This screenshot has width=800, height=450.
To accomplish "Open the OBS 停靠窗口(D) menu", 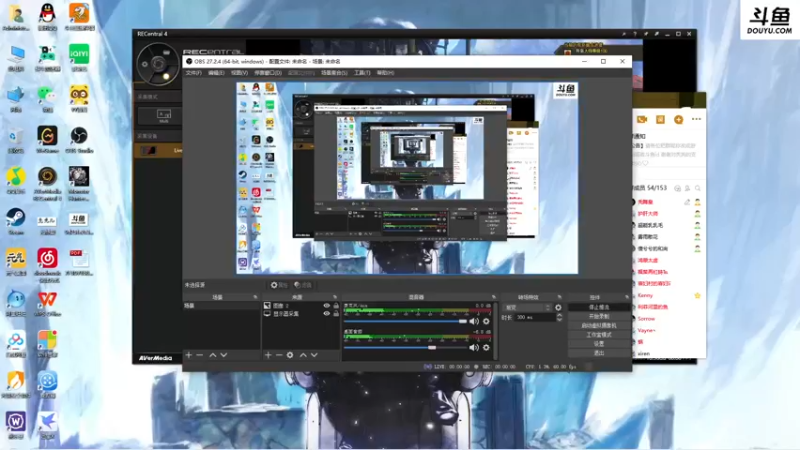I will (x=268, y=73).
